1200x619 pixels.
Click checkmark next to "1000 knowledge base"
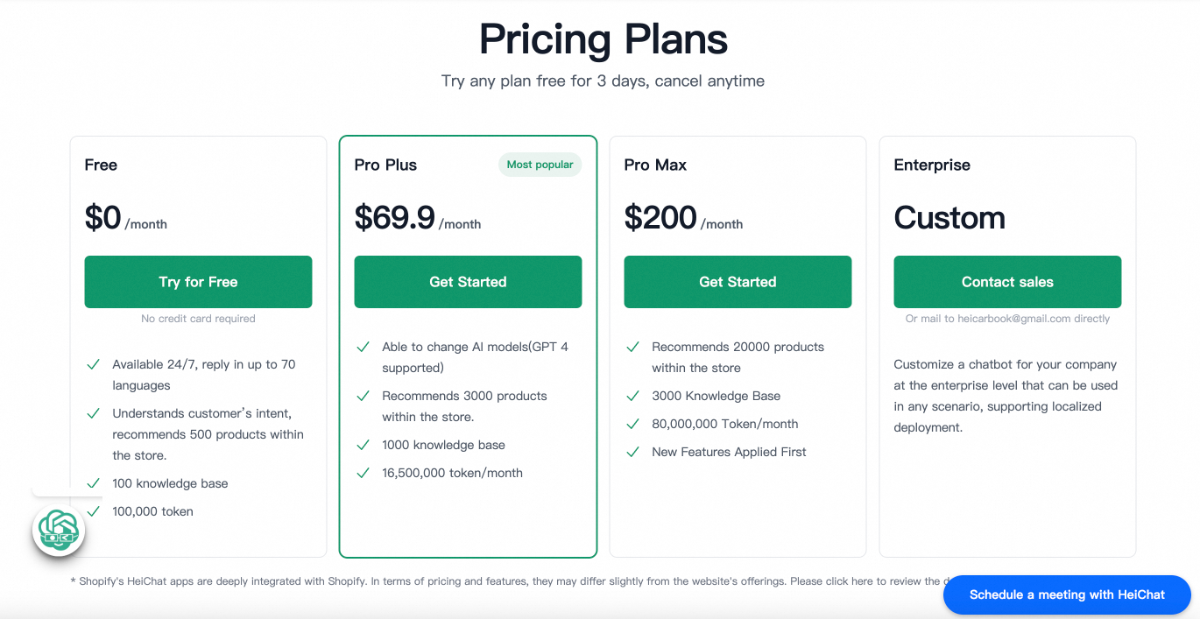tap(363, 445)
